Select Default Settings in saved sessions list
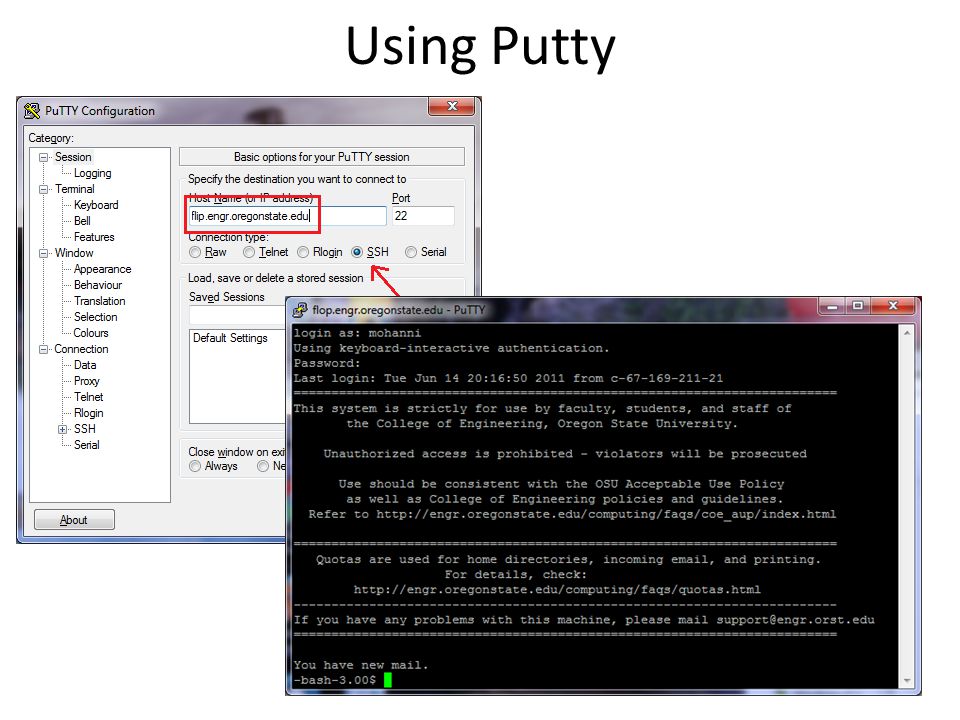Image resolution: width=960 pixels, height=720 pixels. [x=230, y=338]
